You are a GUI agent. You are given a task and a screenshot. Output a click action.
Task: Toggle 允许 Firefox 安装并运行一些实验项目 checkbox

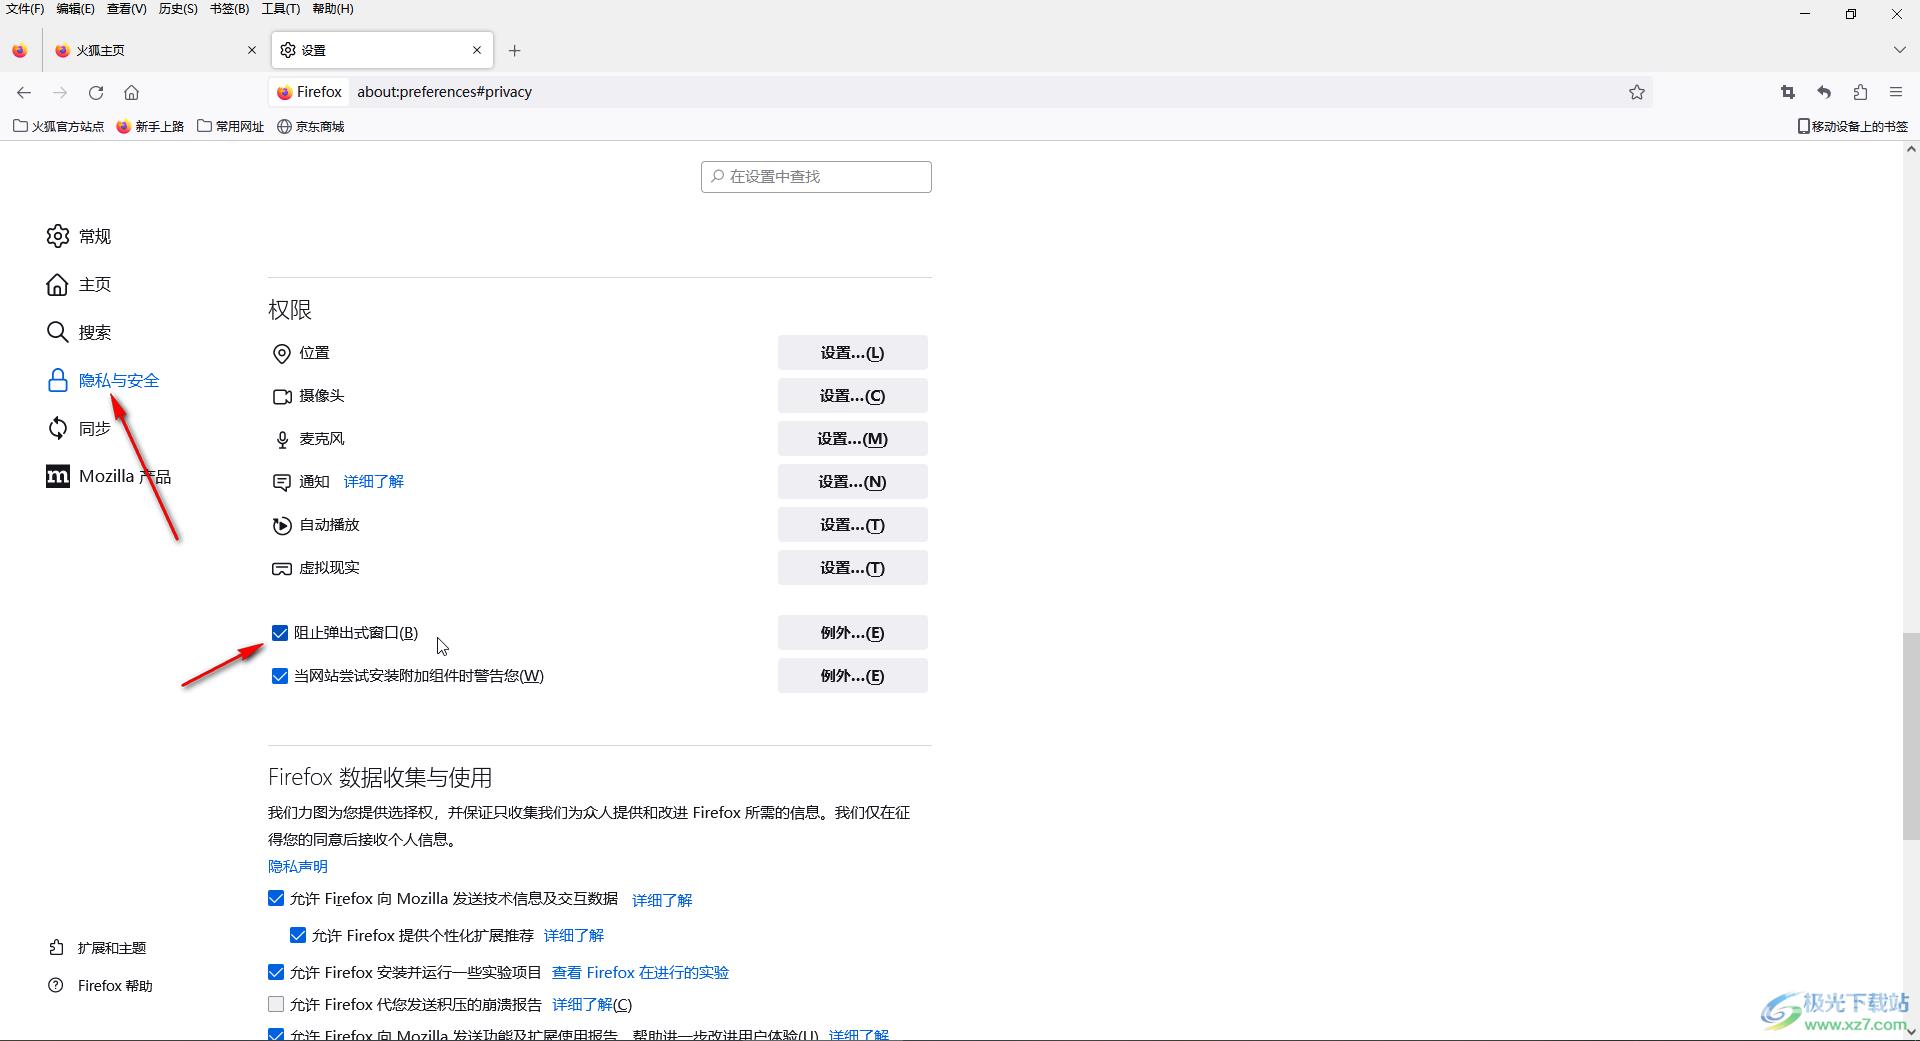pos(276,972)
